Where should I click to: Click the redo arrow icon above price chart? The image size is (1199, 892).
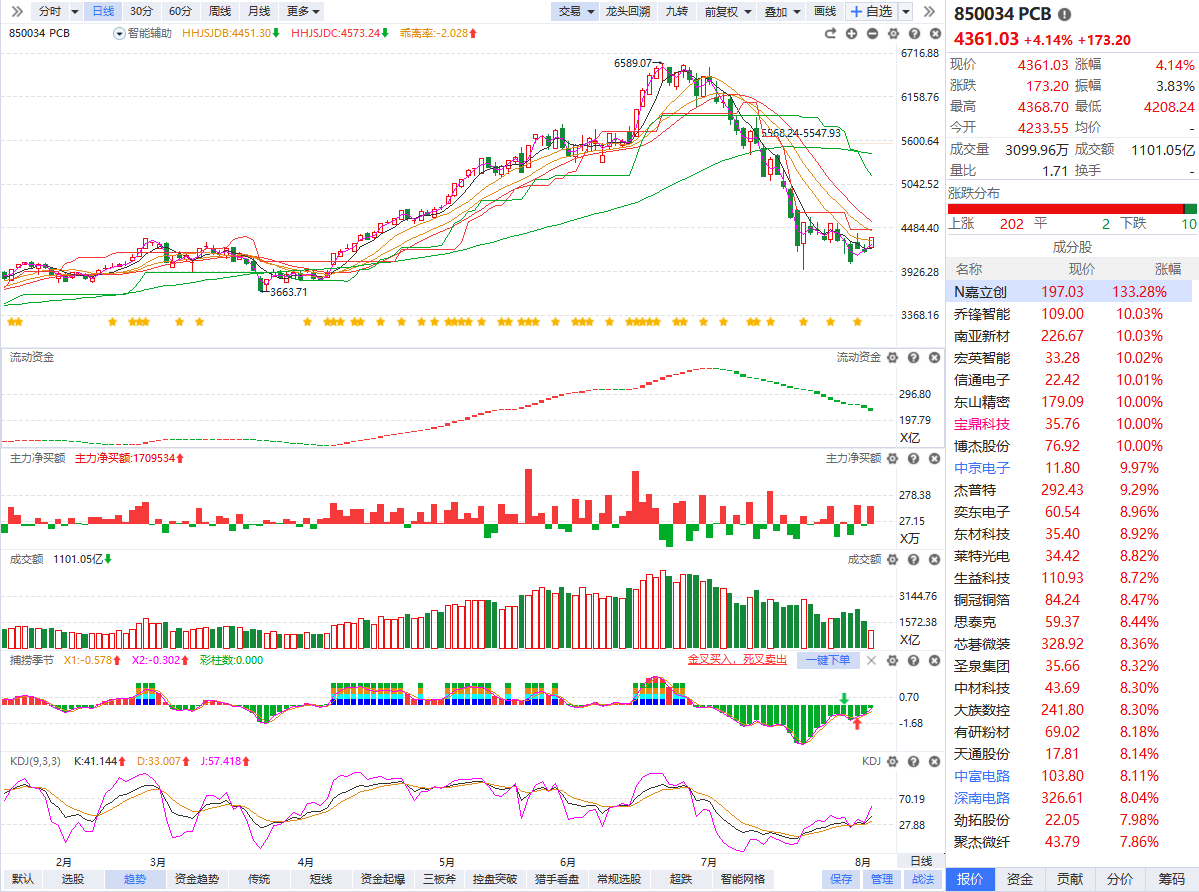tap(830, 34)
